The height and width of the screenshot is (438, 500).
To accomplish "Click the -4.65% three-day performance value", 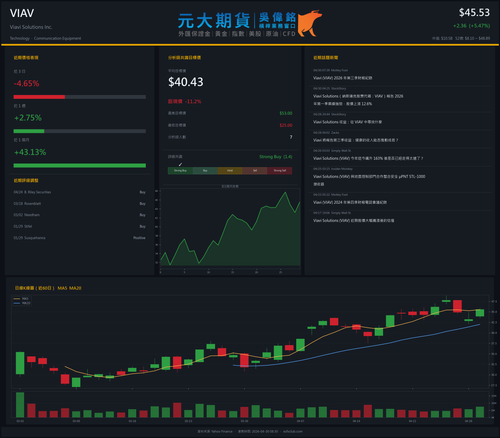I will click(x=26, y=83).
